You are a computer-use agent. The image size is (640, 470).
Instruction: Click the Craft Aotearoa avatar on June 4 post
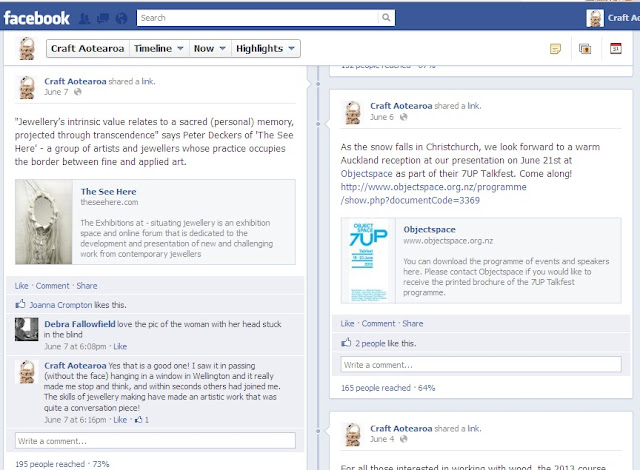[353, 435]
